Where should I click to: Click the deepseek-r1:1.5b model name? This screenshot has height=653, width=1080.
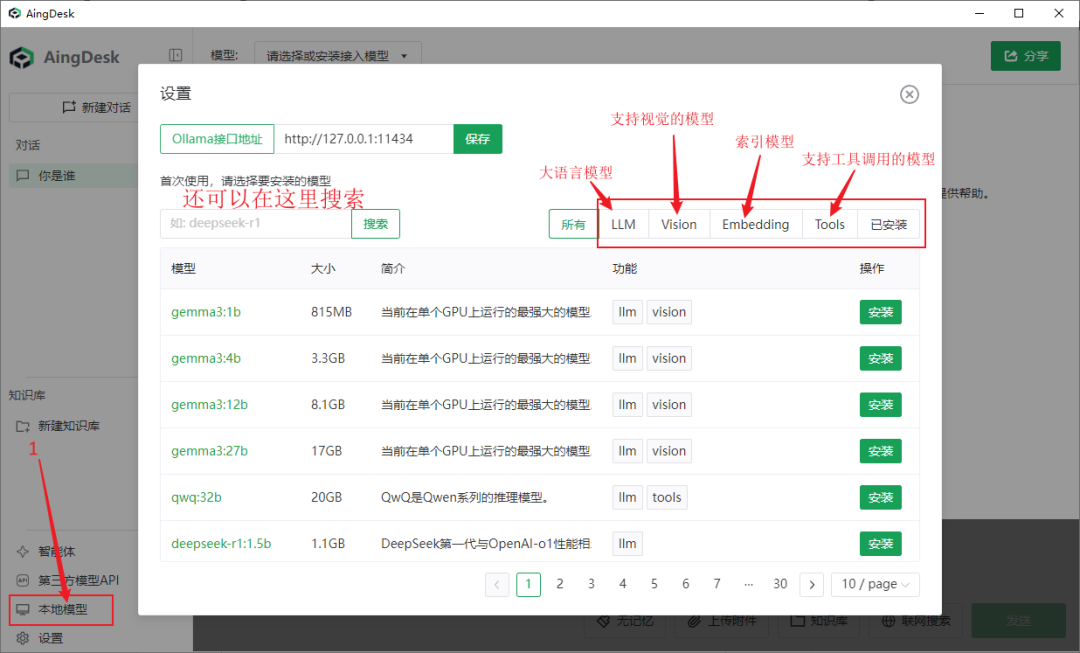221,543
